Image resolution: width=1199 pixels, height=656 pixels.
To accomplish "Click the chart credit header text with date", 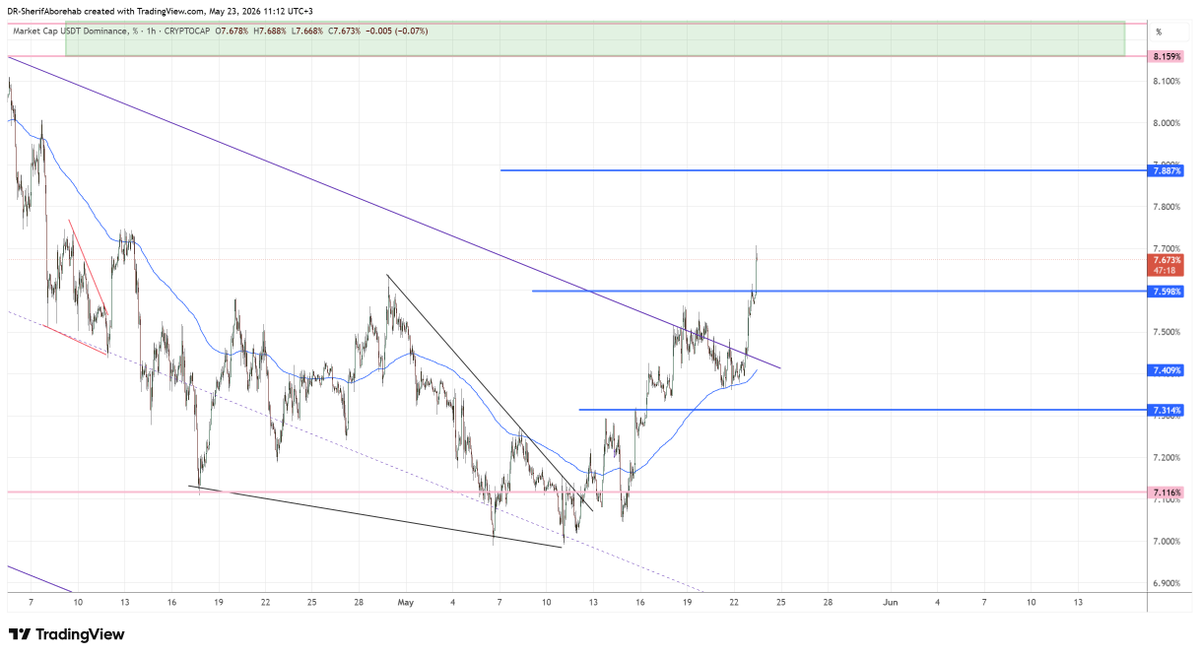I will point(160,11).
